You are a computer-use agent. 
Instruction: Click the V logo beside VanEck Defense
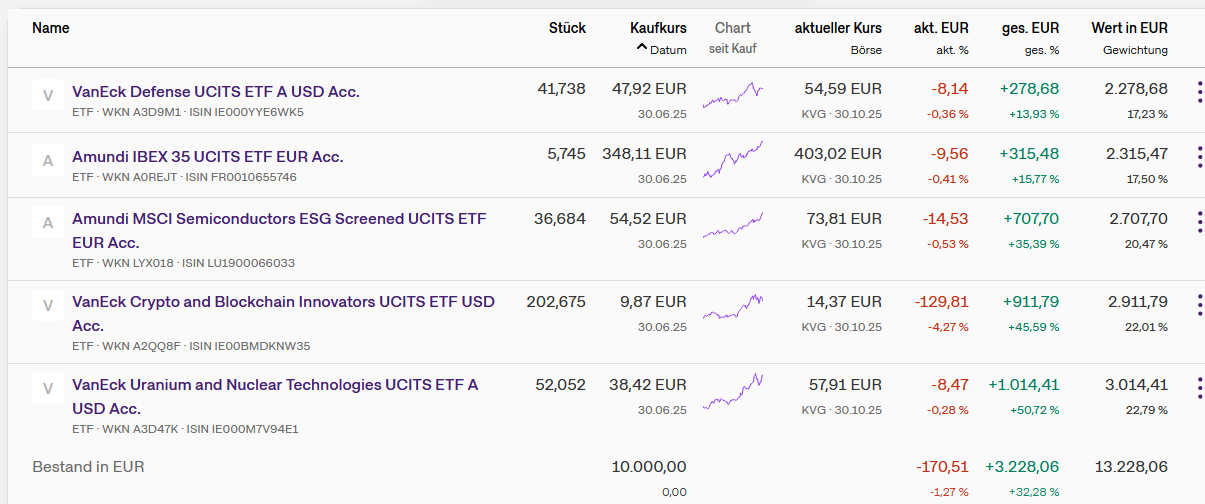pos(47,97)
